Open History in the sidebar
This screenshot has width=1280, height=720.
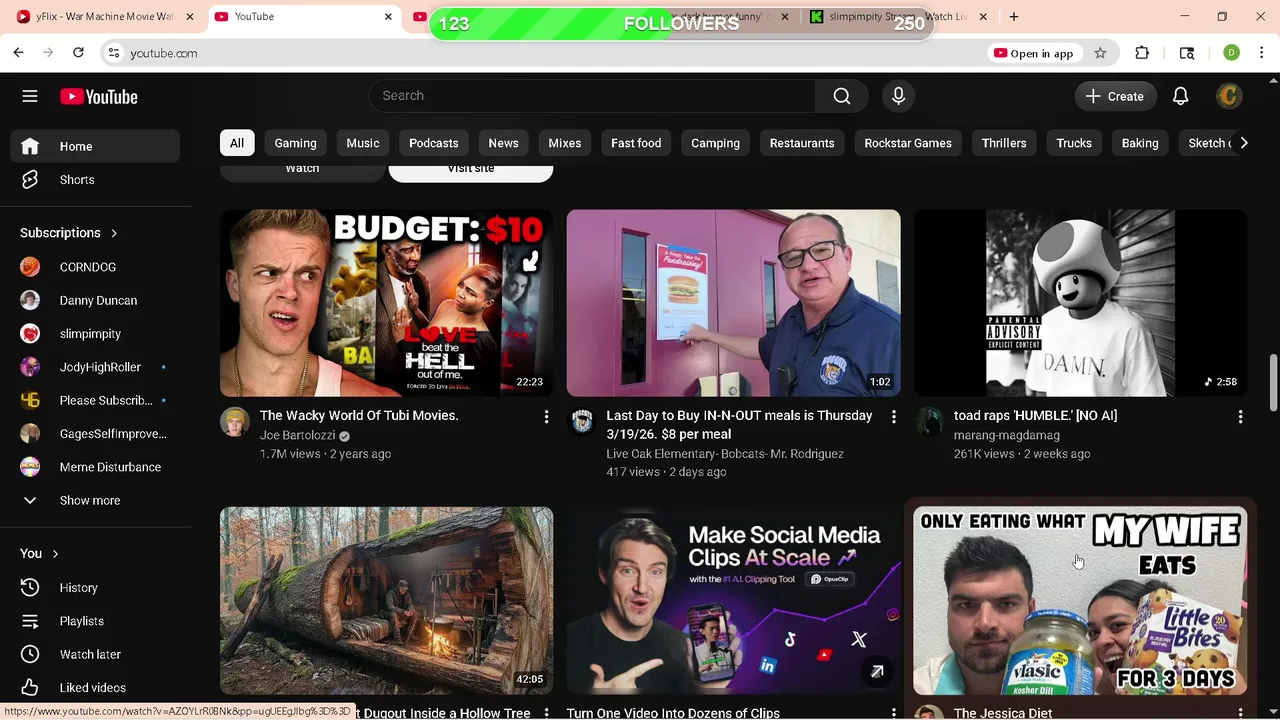pos(96,588)
